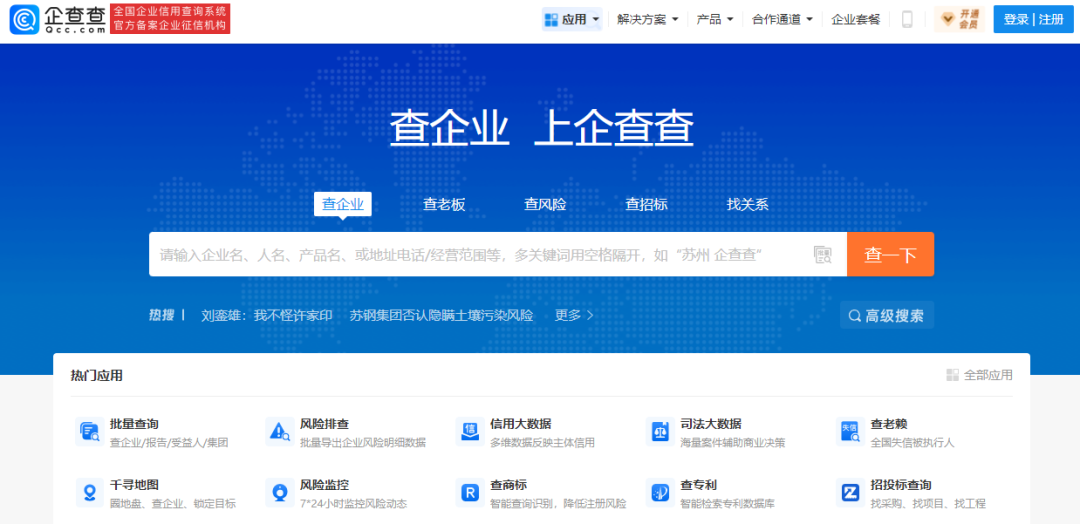The width and height of the screenshot is (1080, 524).
Task: Switch to the 查老板 tab
Action: 444,205
